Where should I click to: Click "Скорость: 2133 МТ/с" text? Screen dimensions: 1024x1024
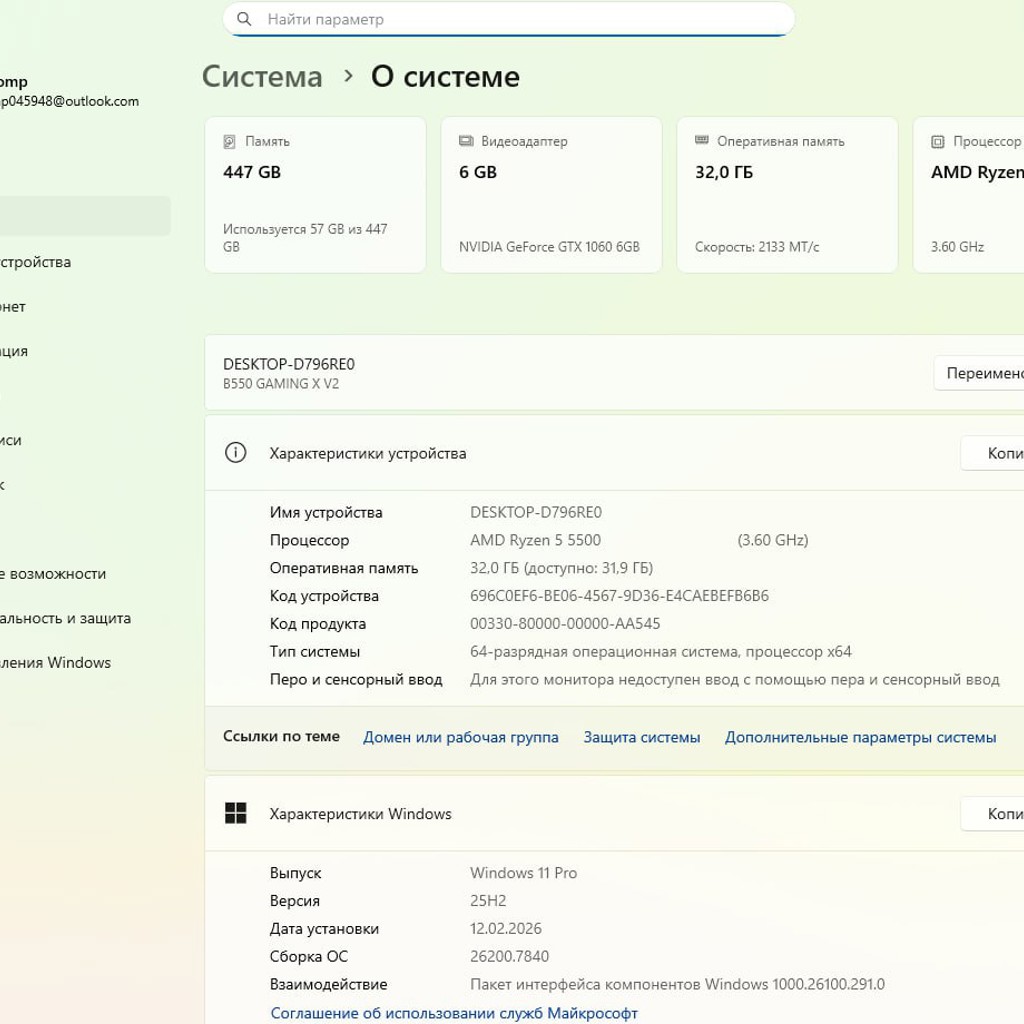[757, 247]
